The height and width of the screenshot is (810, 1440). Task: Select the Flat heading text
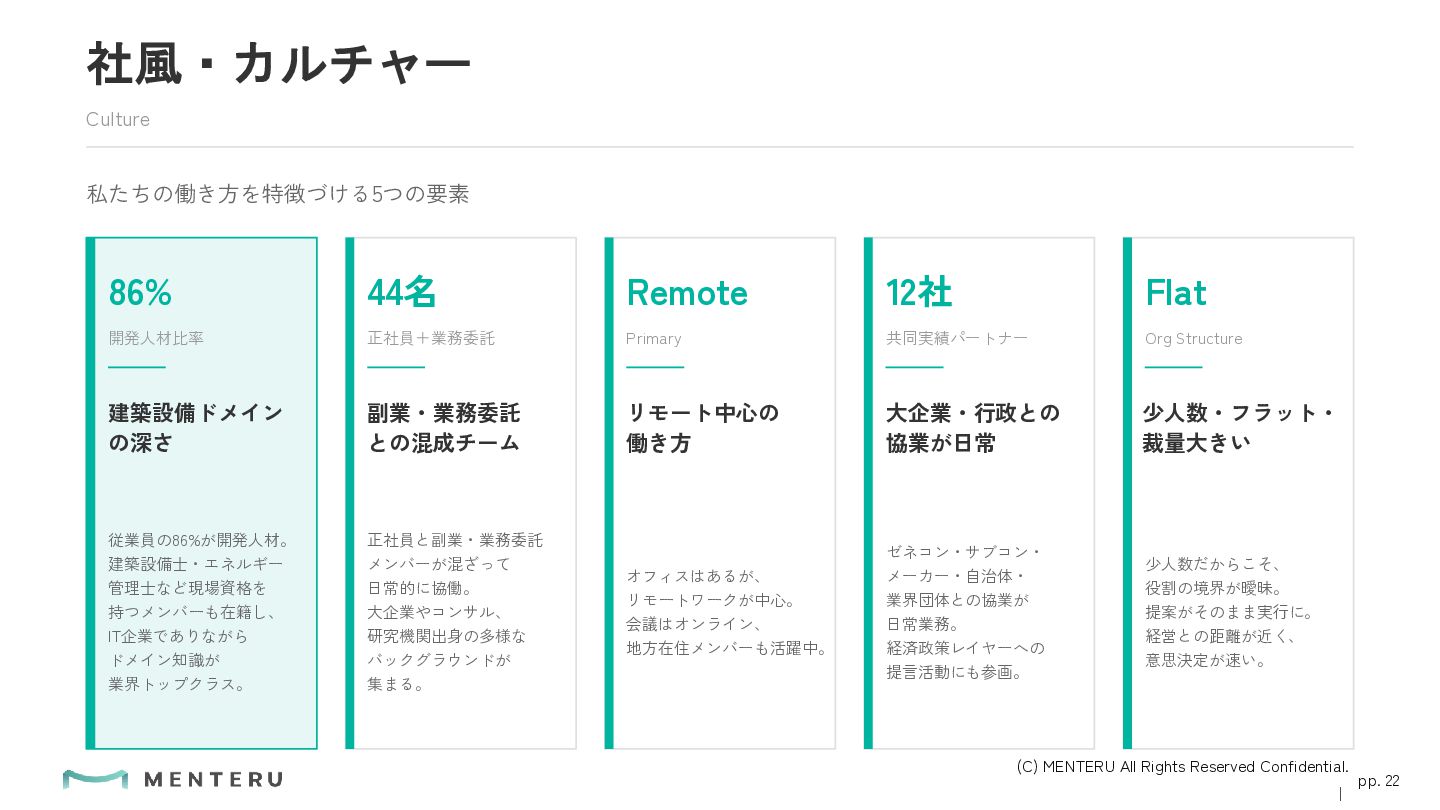coord(1176,293)
